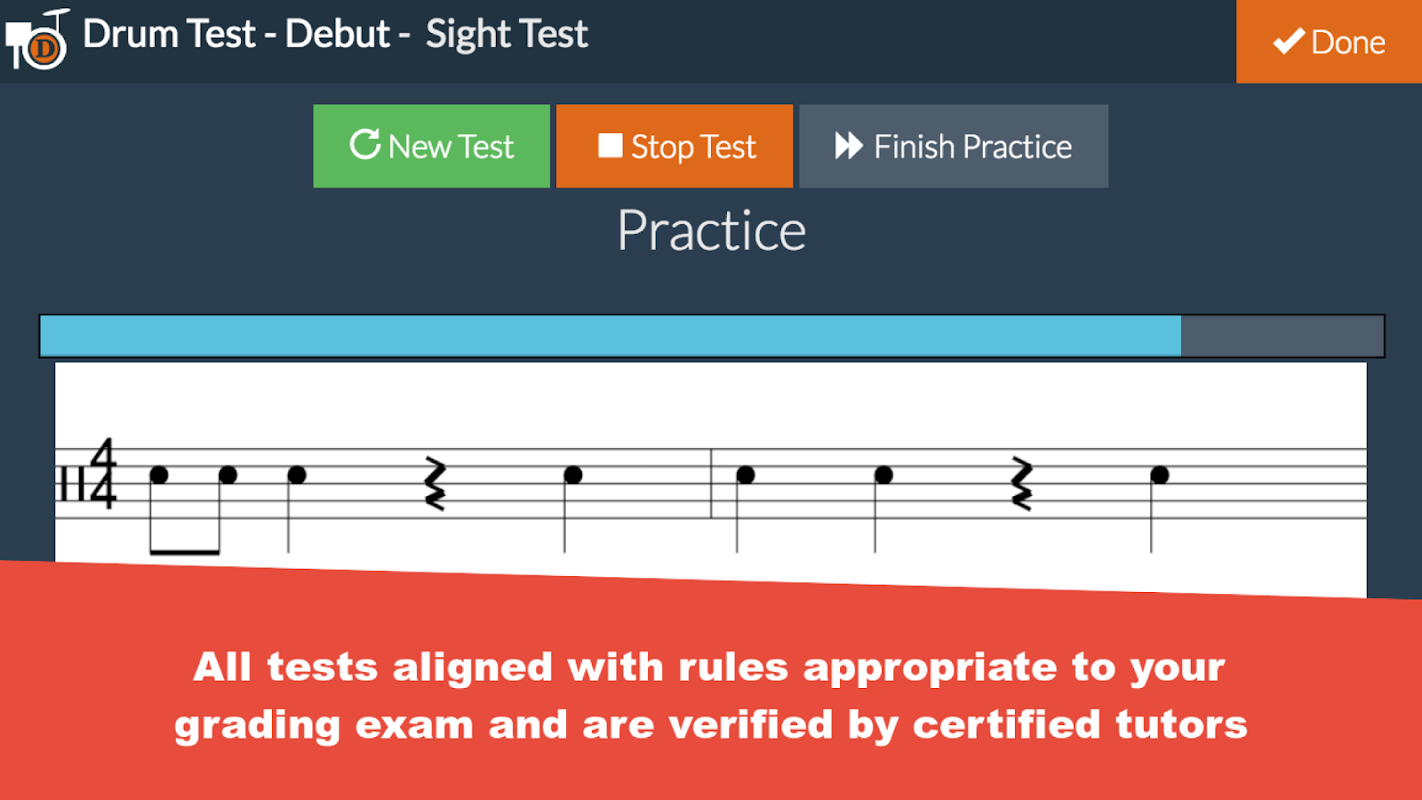Viewport: 1422px width, 800px height.
Task: Select the final note of the second measure
Action: (1159, 476)
